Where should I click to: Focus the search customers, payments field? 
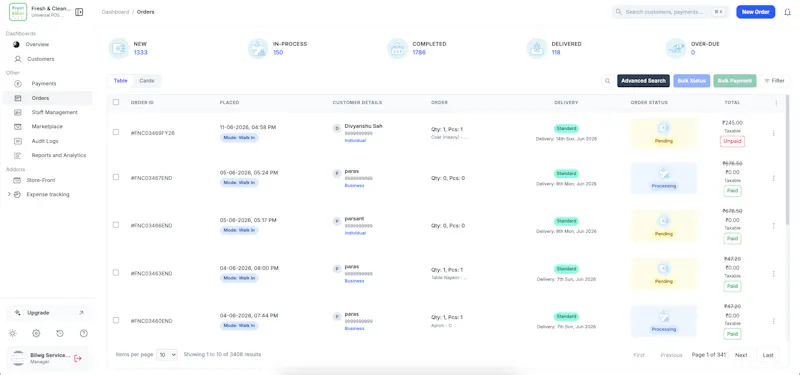click(x=670, y=12)
